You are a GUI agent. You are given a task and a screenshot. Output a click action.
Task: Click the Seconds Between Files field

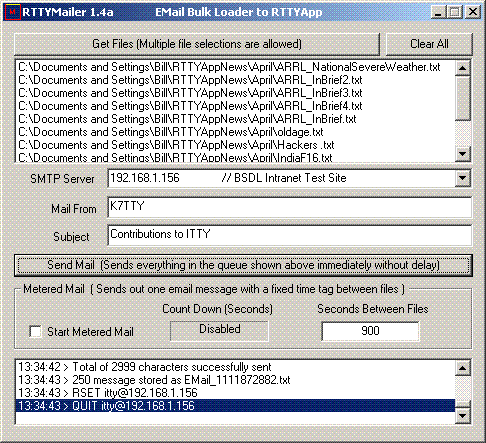[370, 331]
